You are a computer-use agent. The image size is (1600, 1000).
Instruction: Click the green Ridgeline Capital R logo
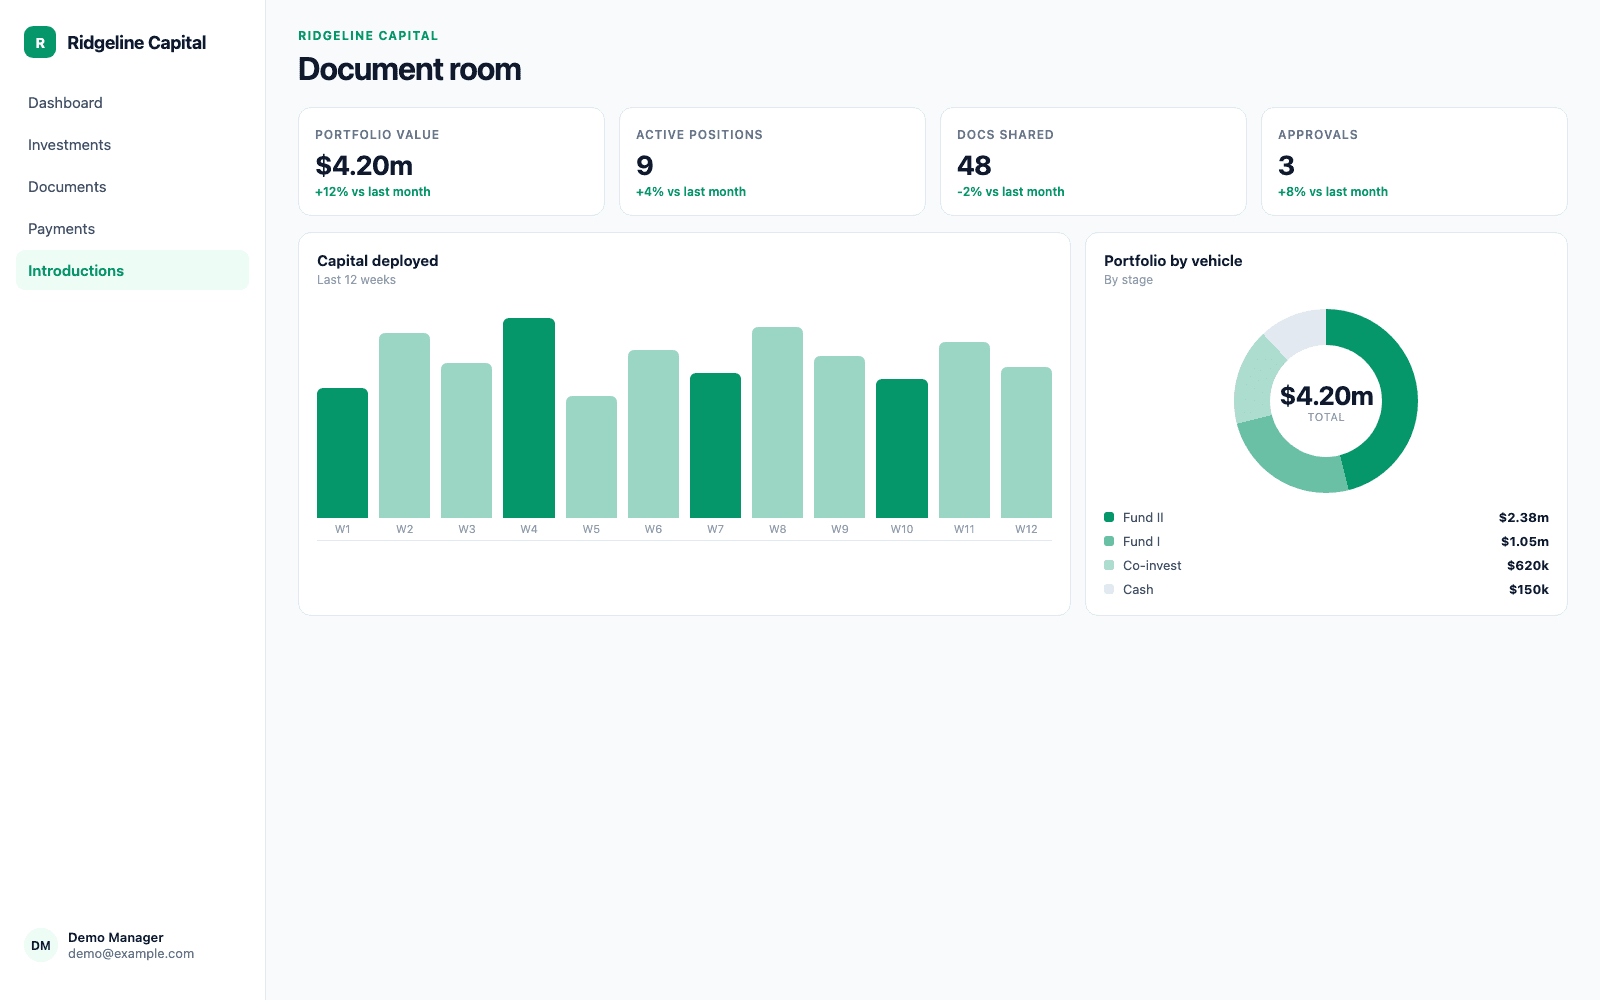pyautogui.click(x=40, y=42)
